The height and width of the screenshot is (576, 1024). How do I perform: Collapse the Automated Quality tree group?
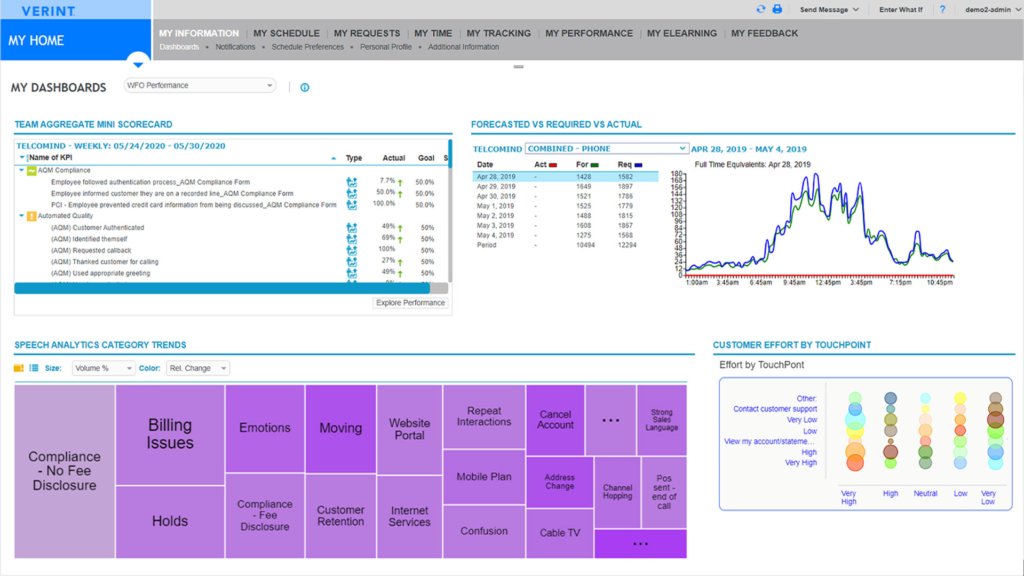[x=22, y=216]
